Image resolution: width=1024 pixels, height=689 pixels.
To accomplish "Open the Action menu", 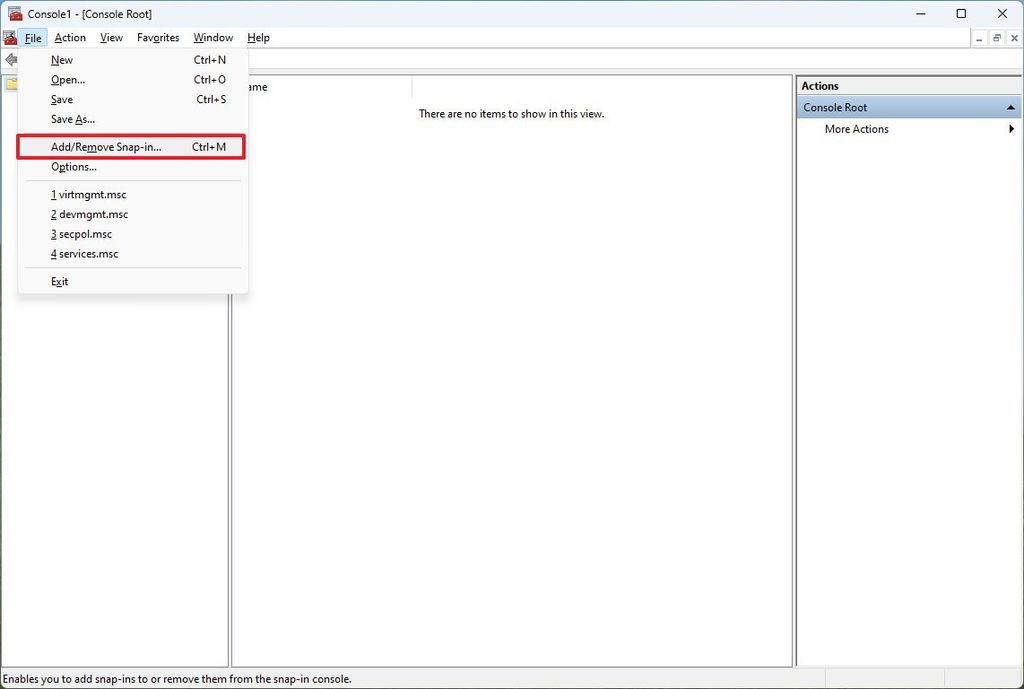I will click(x=69, y=37).
